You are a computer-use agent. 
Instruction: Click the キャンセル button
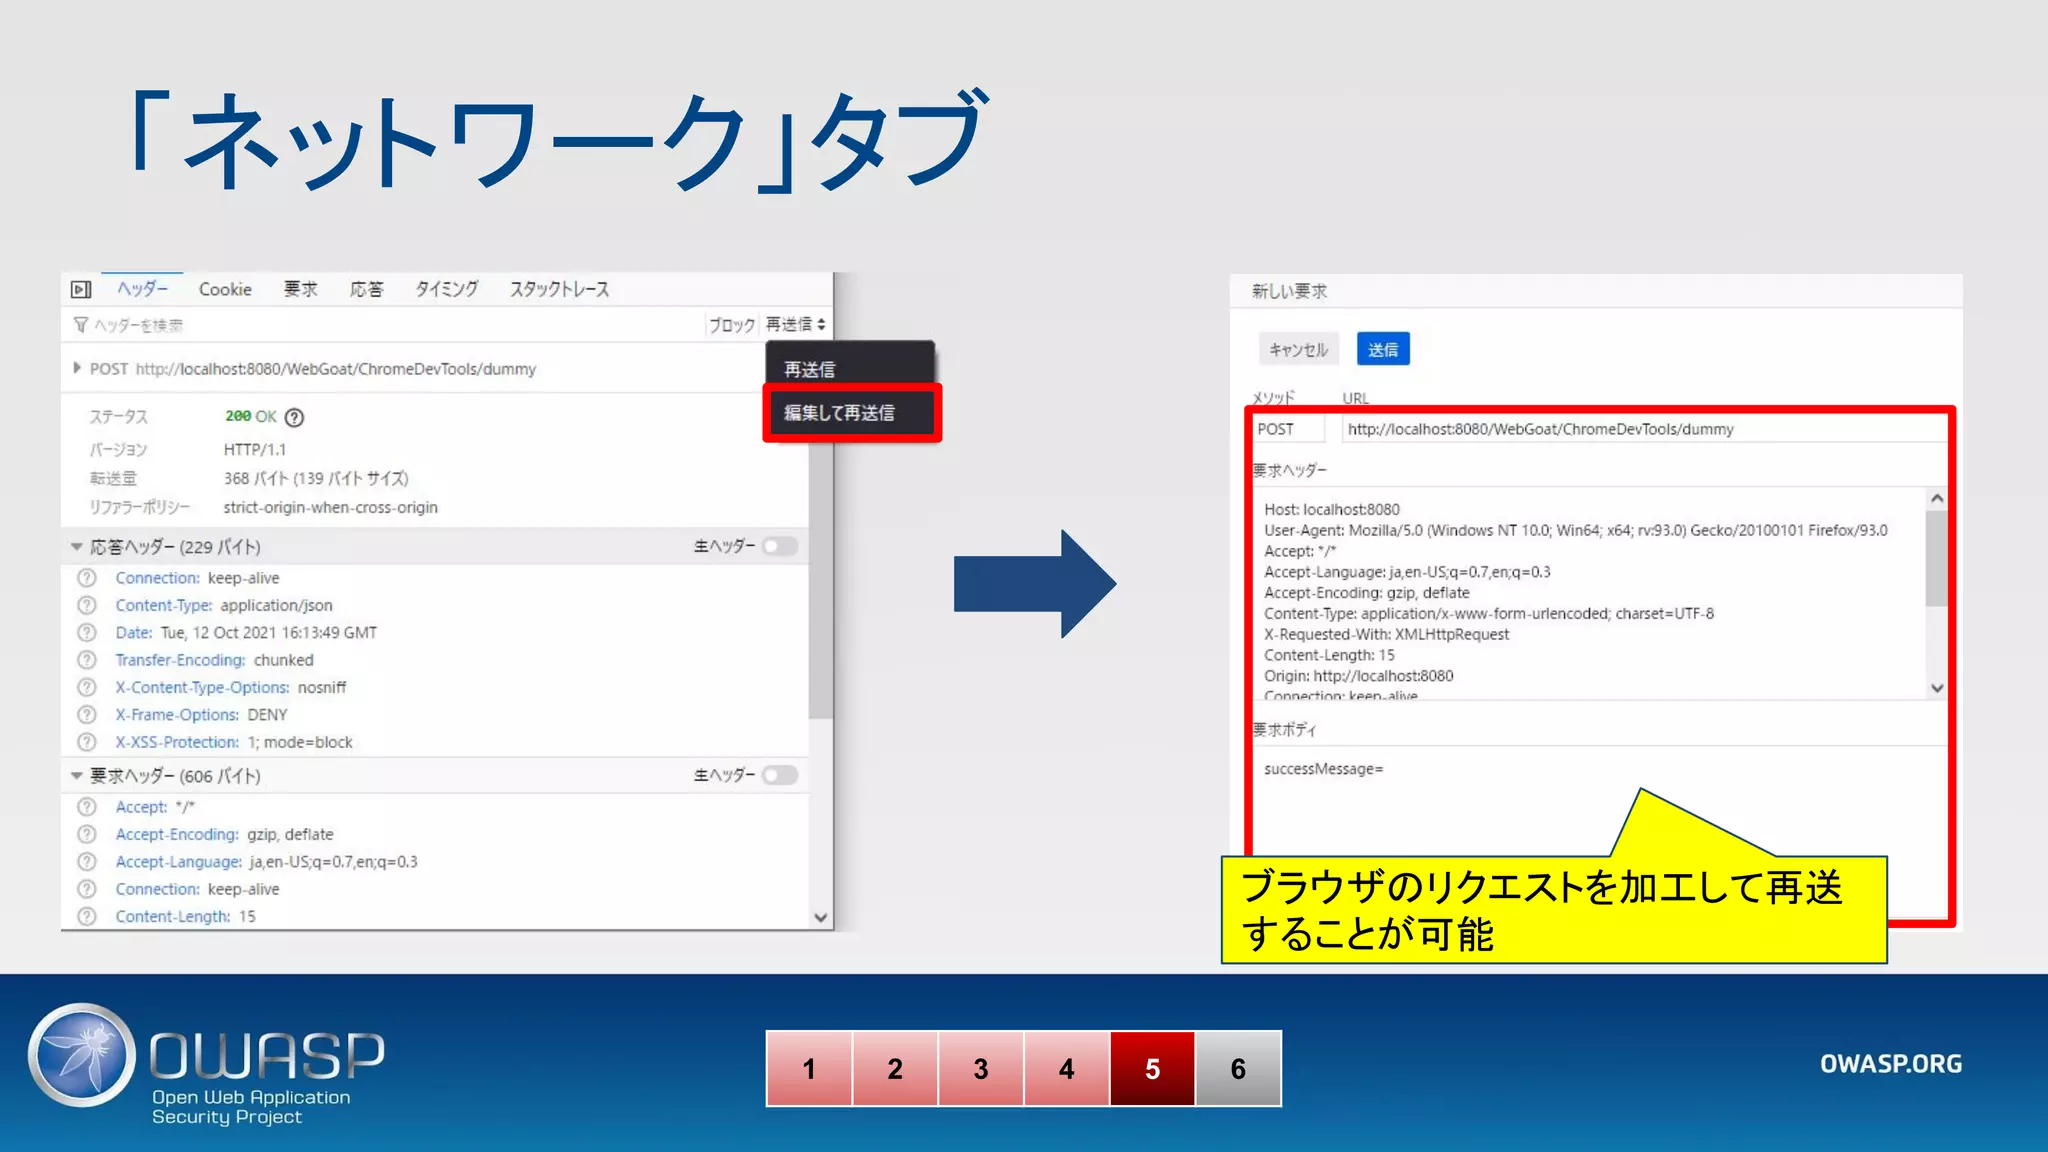pos(1298,349)
